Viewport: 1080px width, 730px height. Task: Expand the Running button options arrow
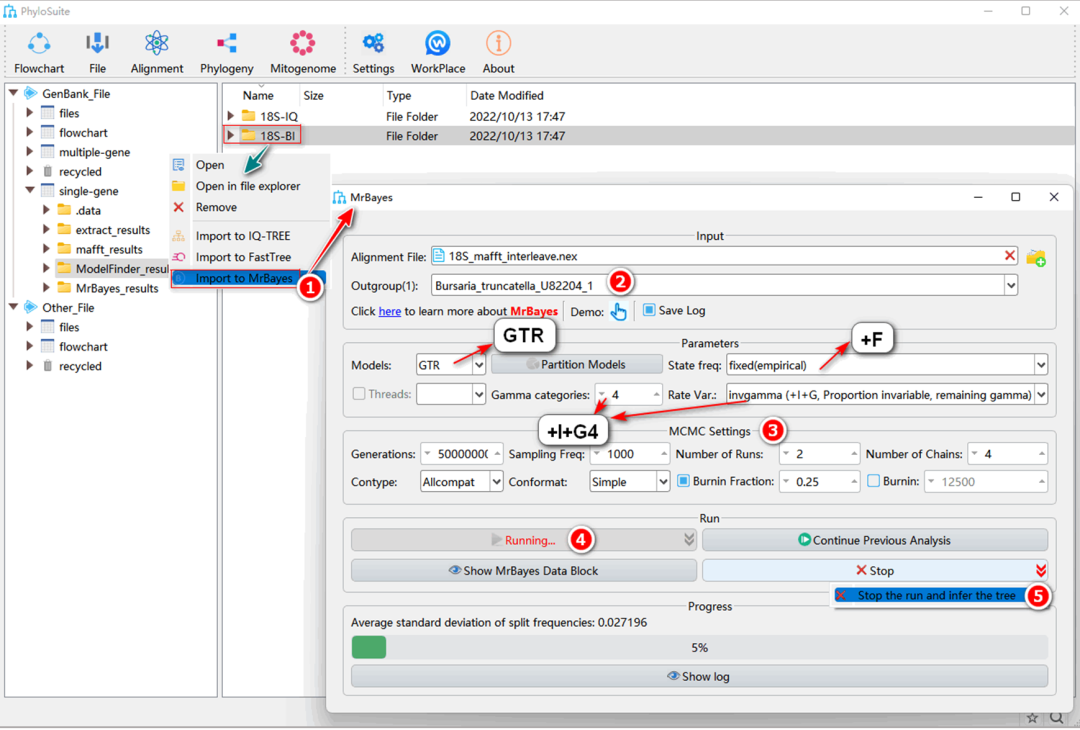[689, 540]
